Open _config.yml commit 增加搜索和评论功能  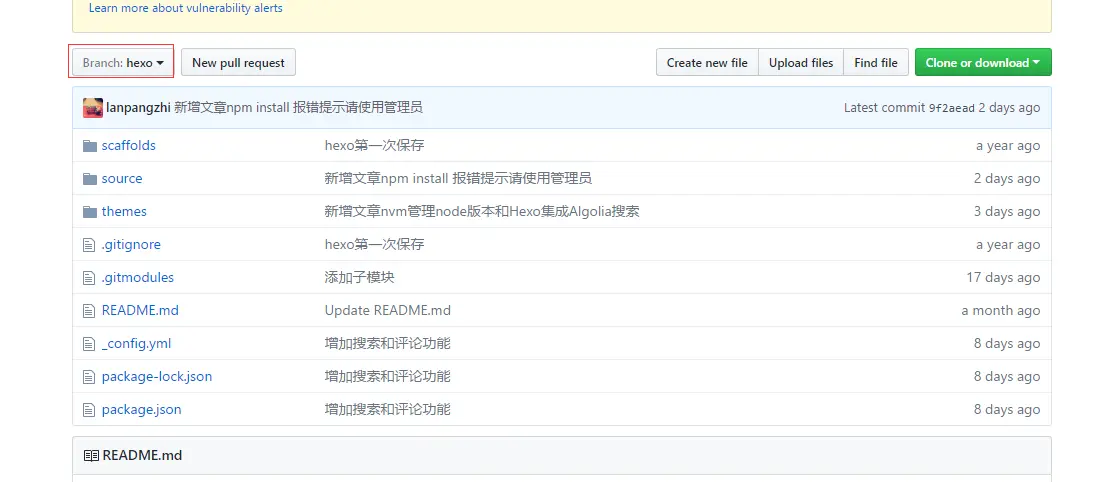point(388,343)
